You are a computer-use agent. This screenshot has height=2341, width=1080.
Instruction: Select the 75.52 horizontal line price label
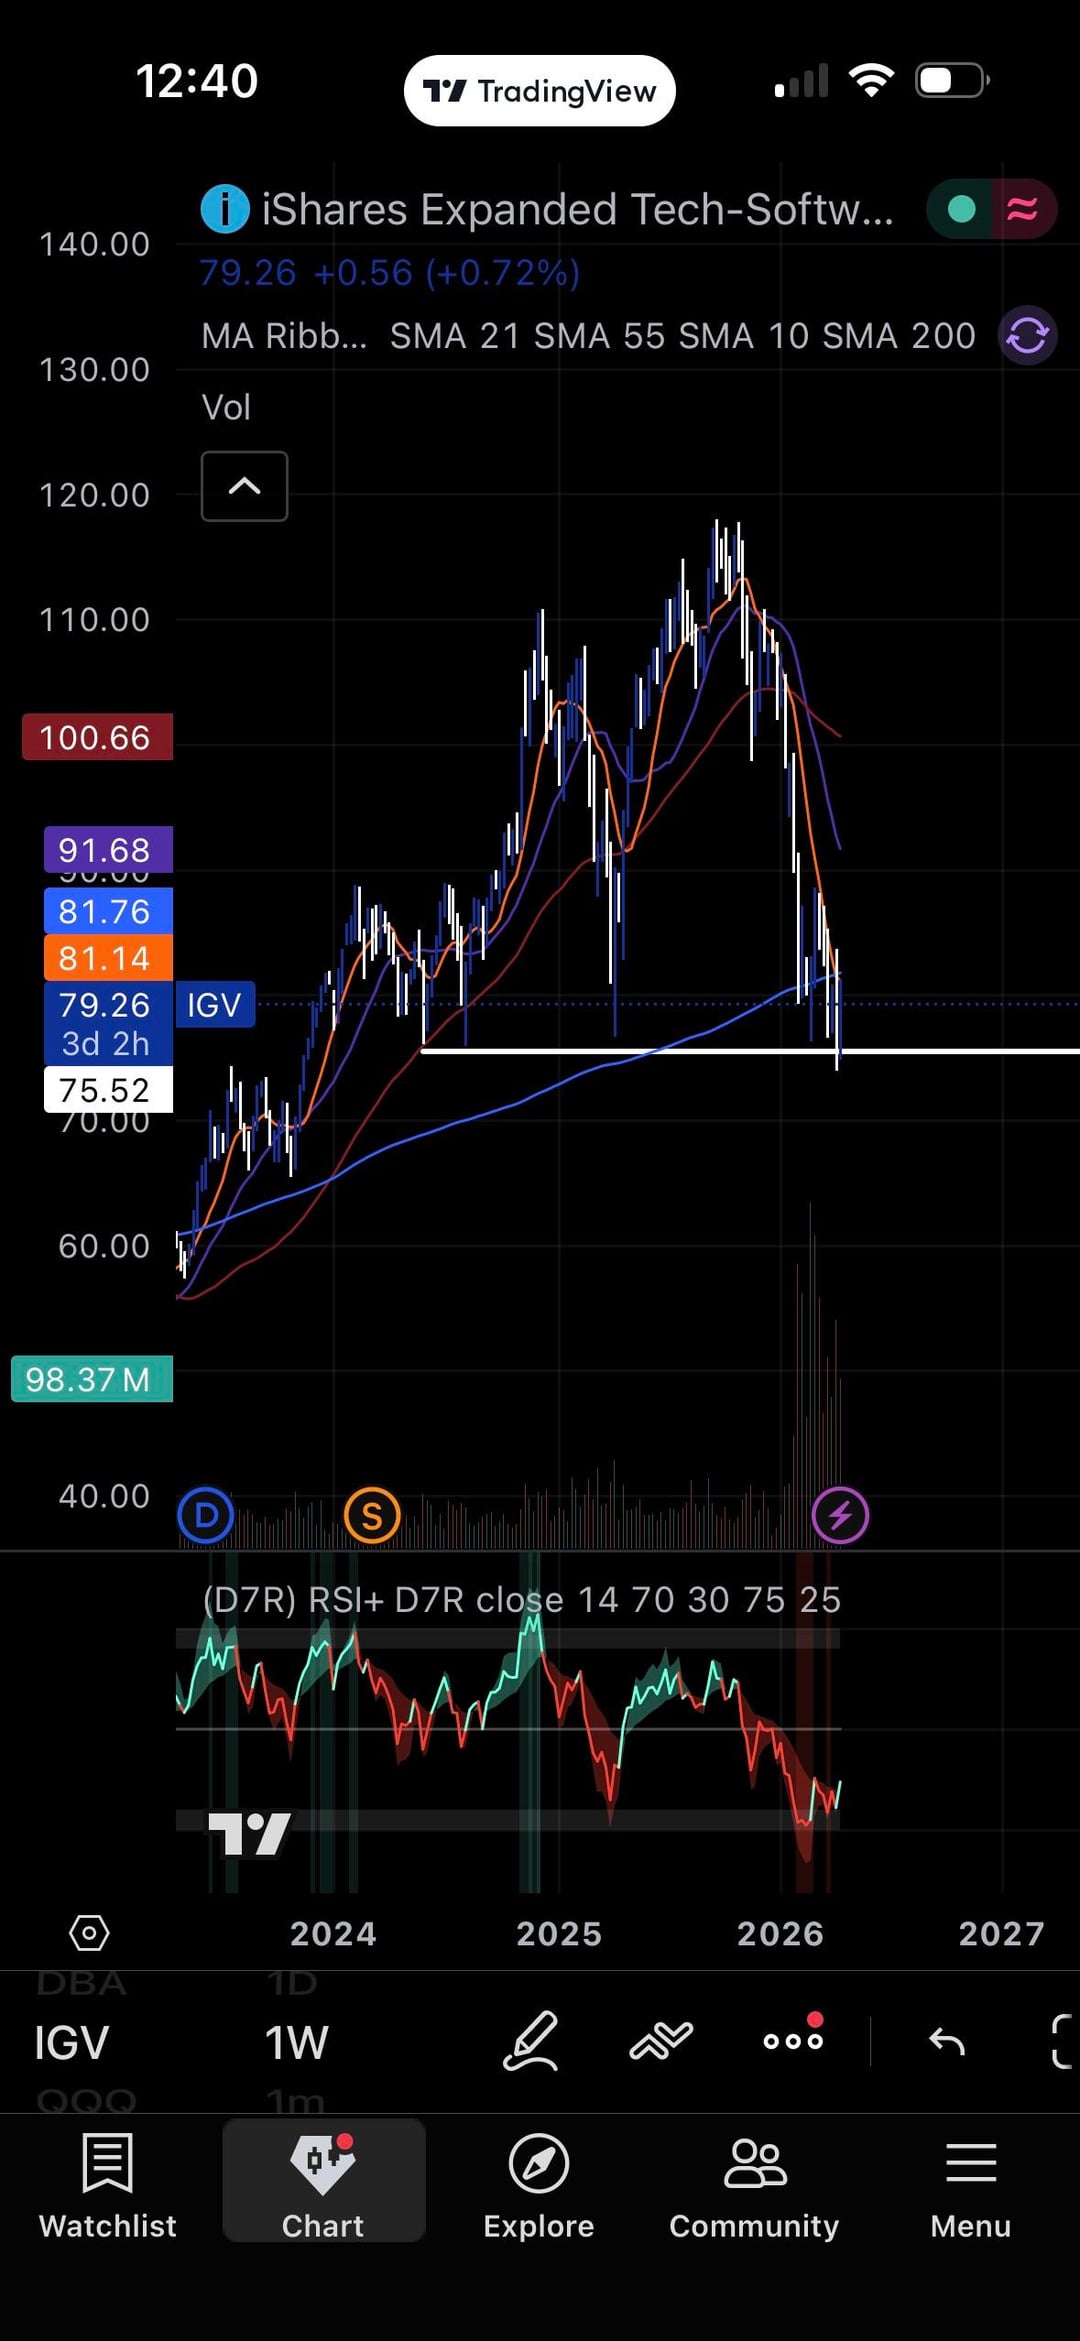(107, 1089)
